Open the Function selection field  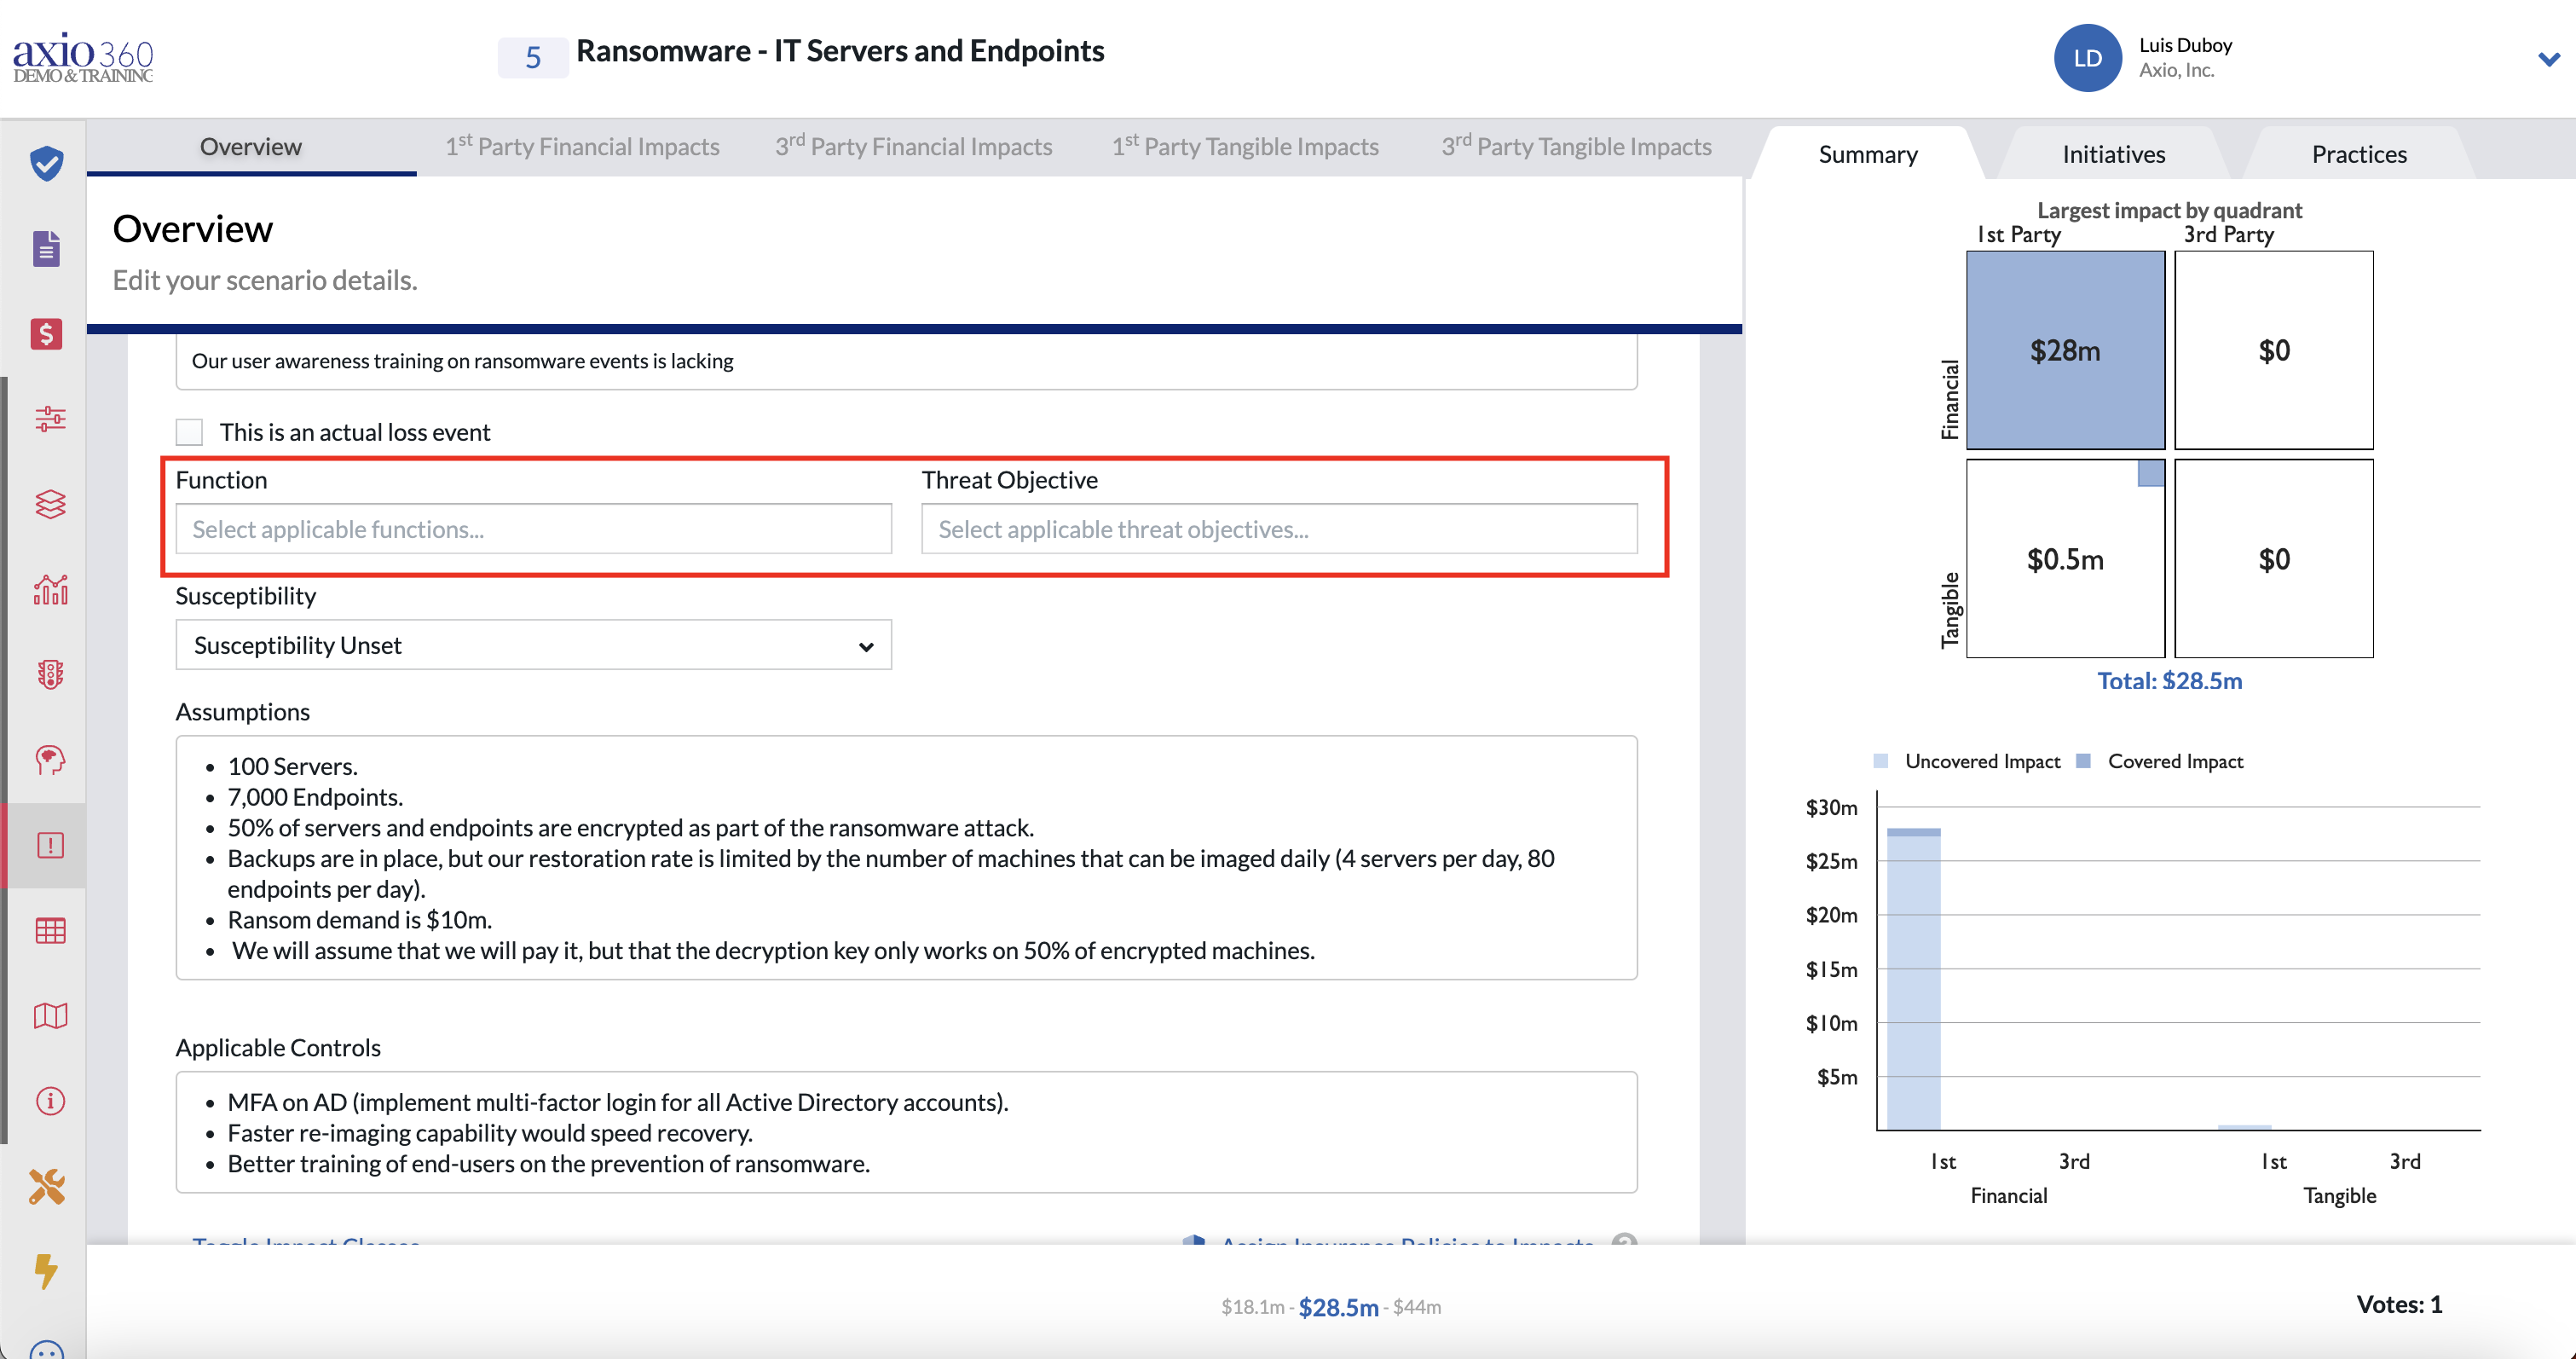533,528
